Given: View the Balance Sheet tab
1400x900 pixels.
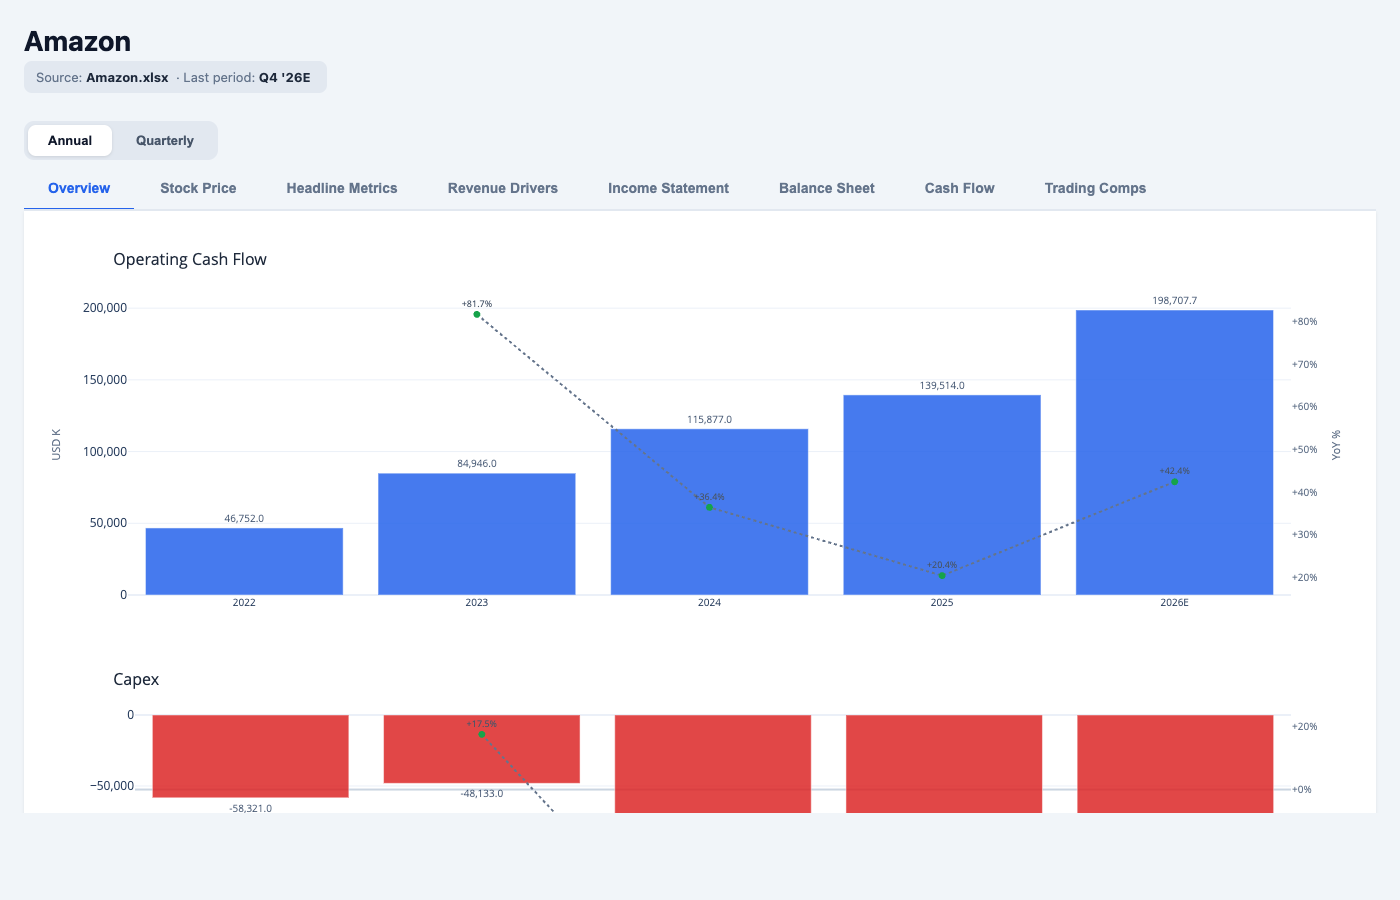Looking at the screenshot, I should pyautogui.click(x=826, y=188).
